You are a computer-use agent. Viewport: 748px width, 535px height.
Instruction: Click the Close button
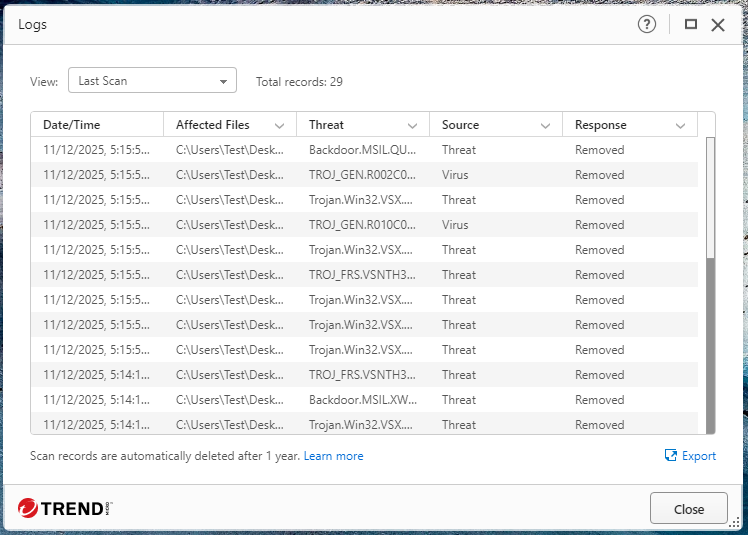pos(688,509)
